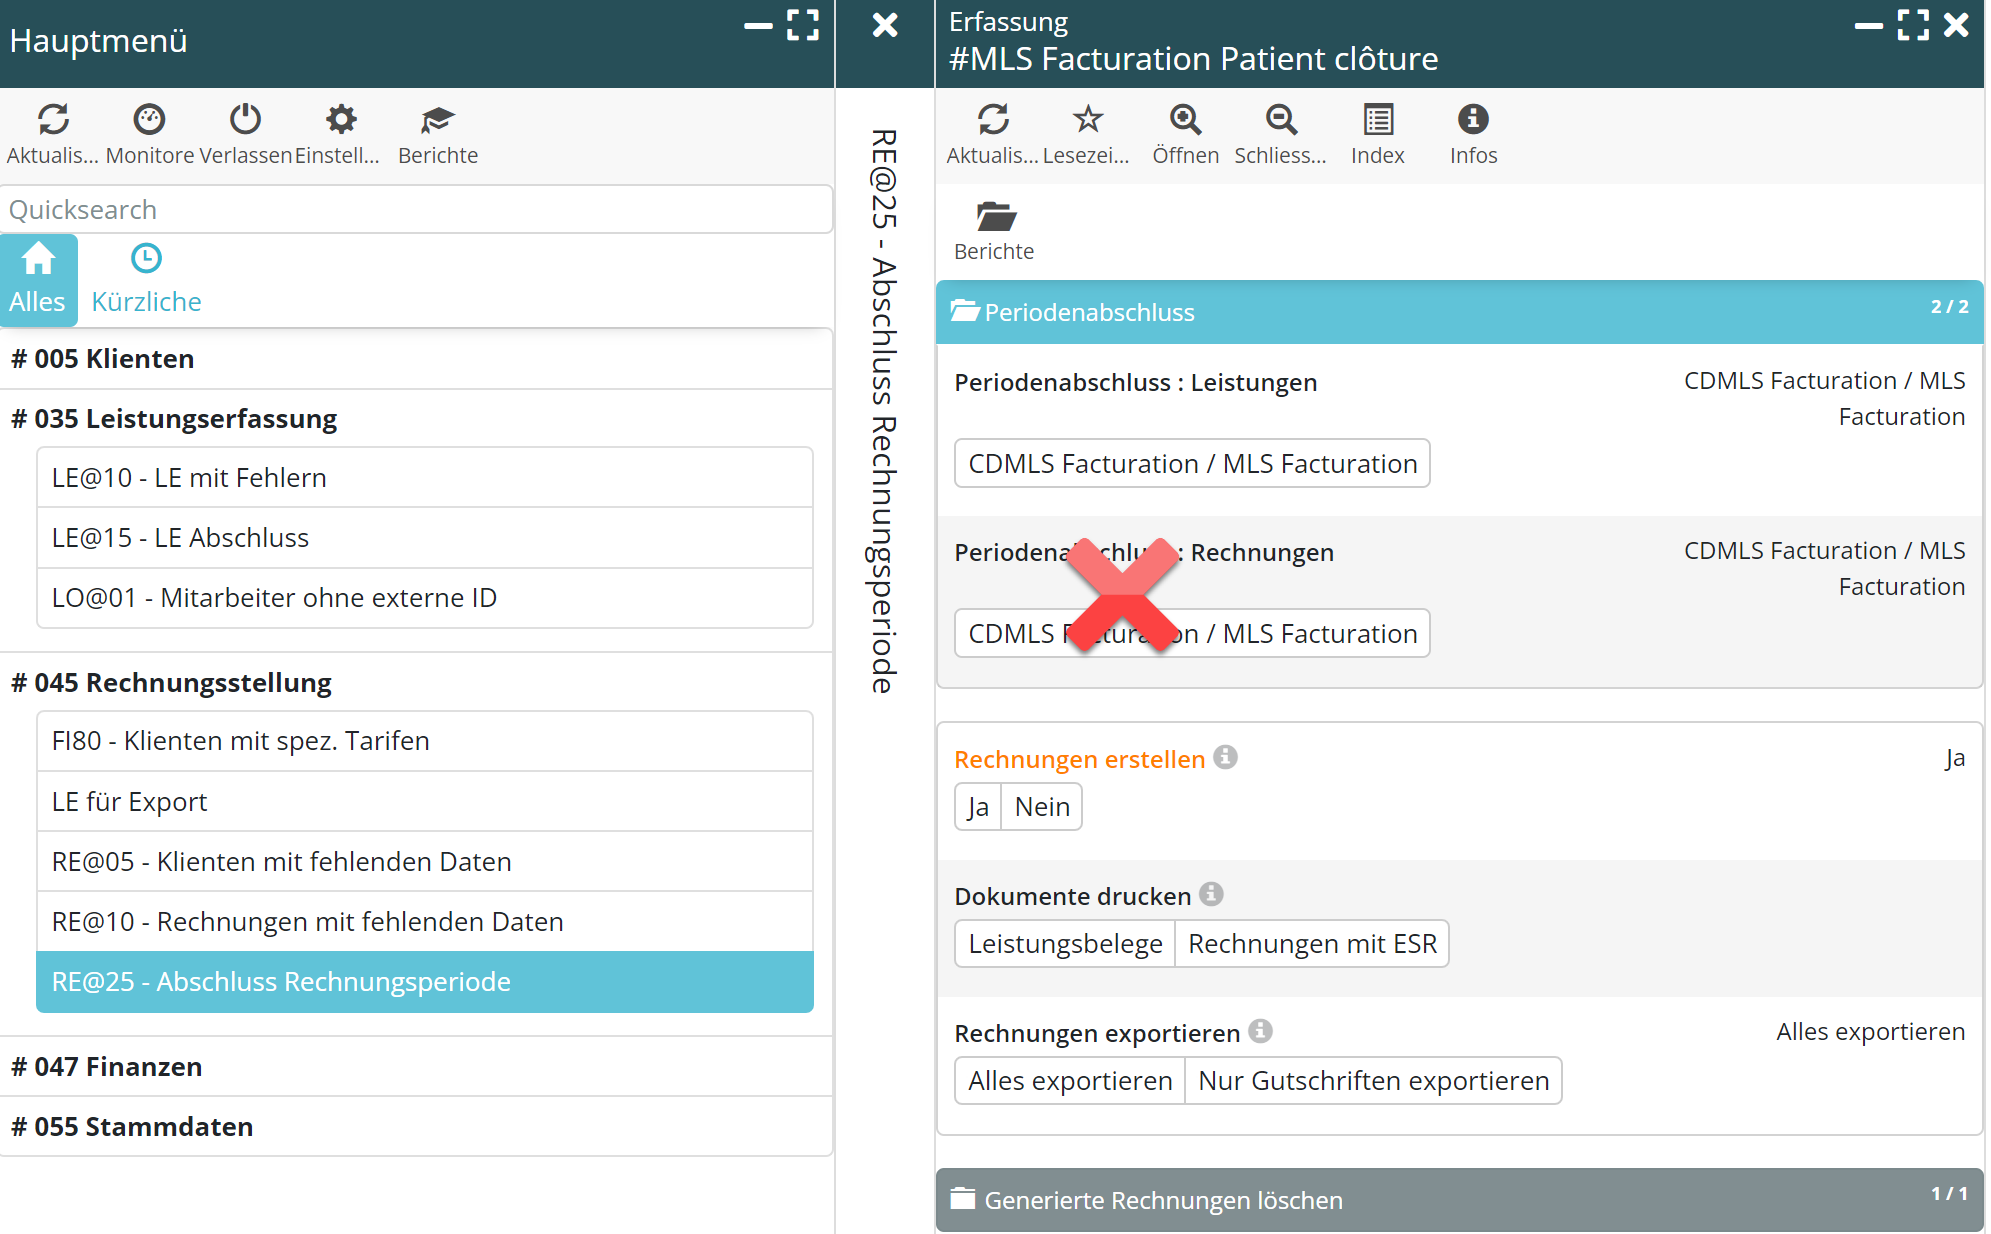
Task: Click the Lesezeichen star icon
Action: [1087, 120]
